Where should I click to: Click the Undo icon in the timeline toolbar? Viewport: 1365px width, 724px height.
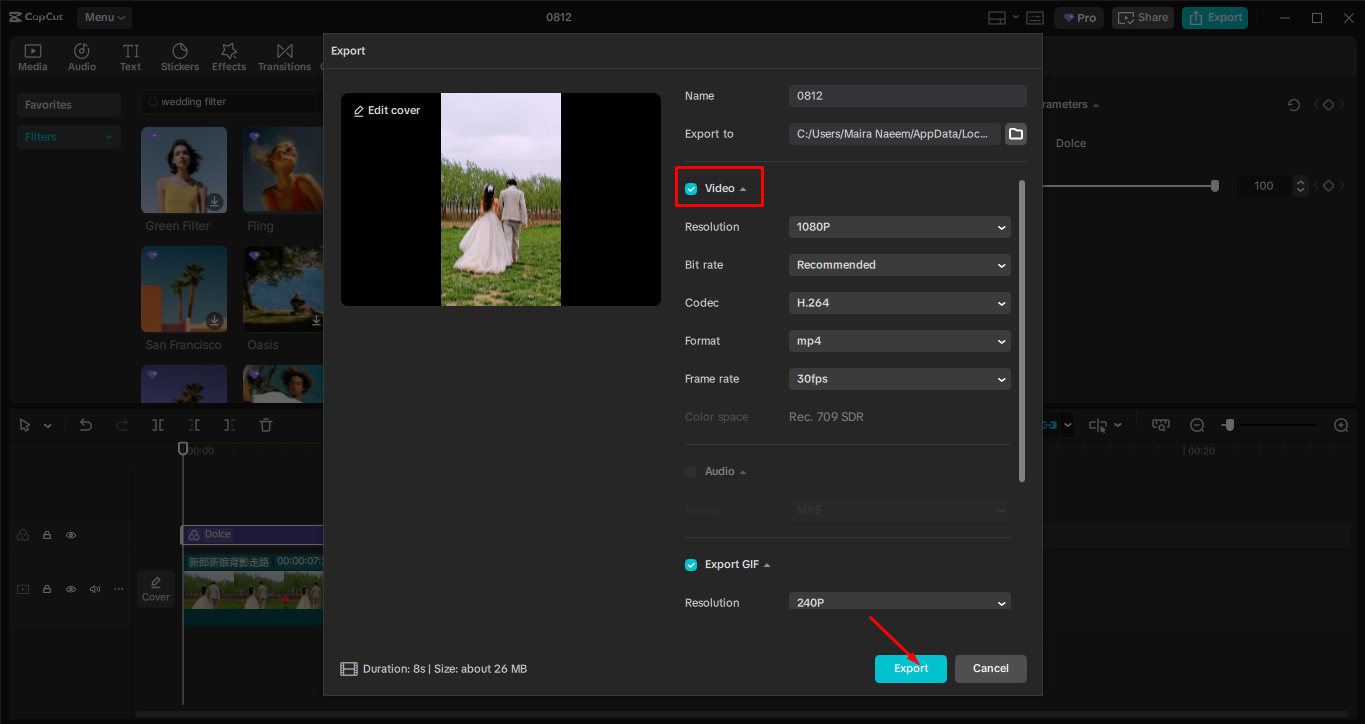[x=86, y=424]
